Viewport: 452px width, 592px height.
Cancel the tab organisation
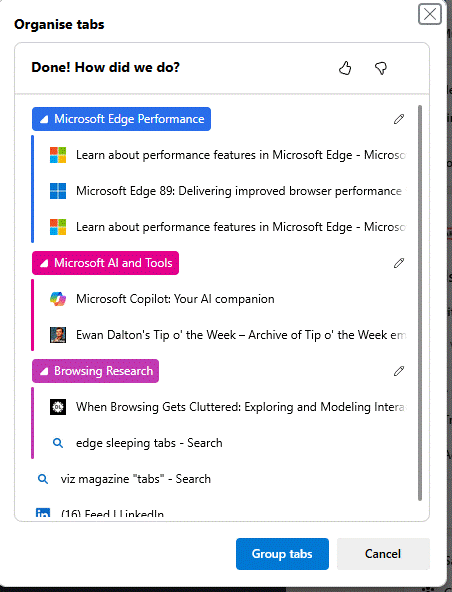(x=383, y=554)
